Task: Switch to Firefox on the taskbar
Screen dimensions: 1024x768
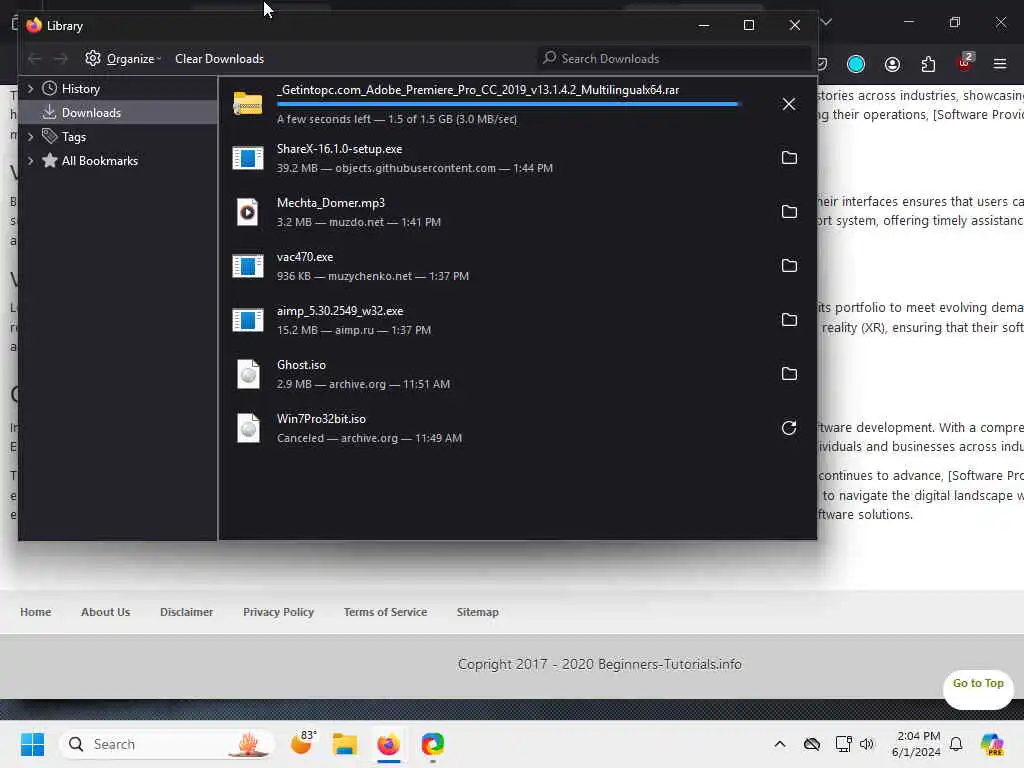Action: click(389, 744)
